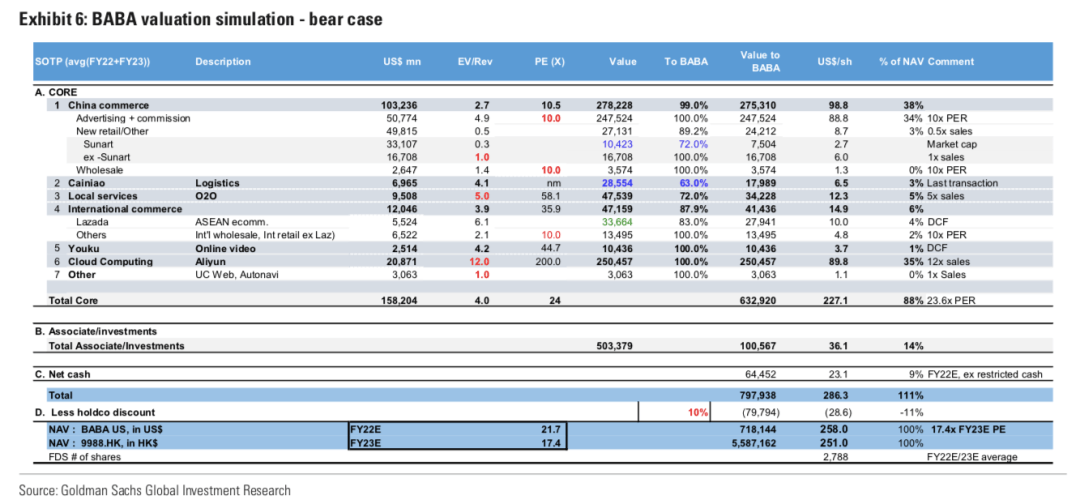Select the 'Sunart' row label
The image size is (1080, 504).
[x=100, y=144]
